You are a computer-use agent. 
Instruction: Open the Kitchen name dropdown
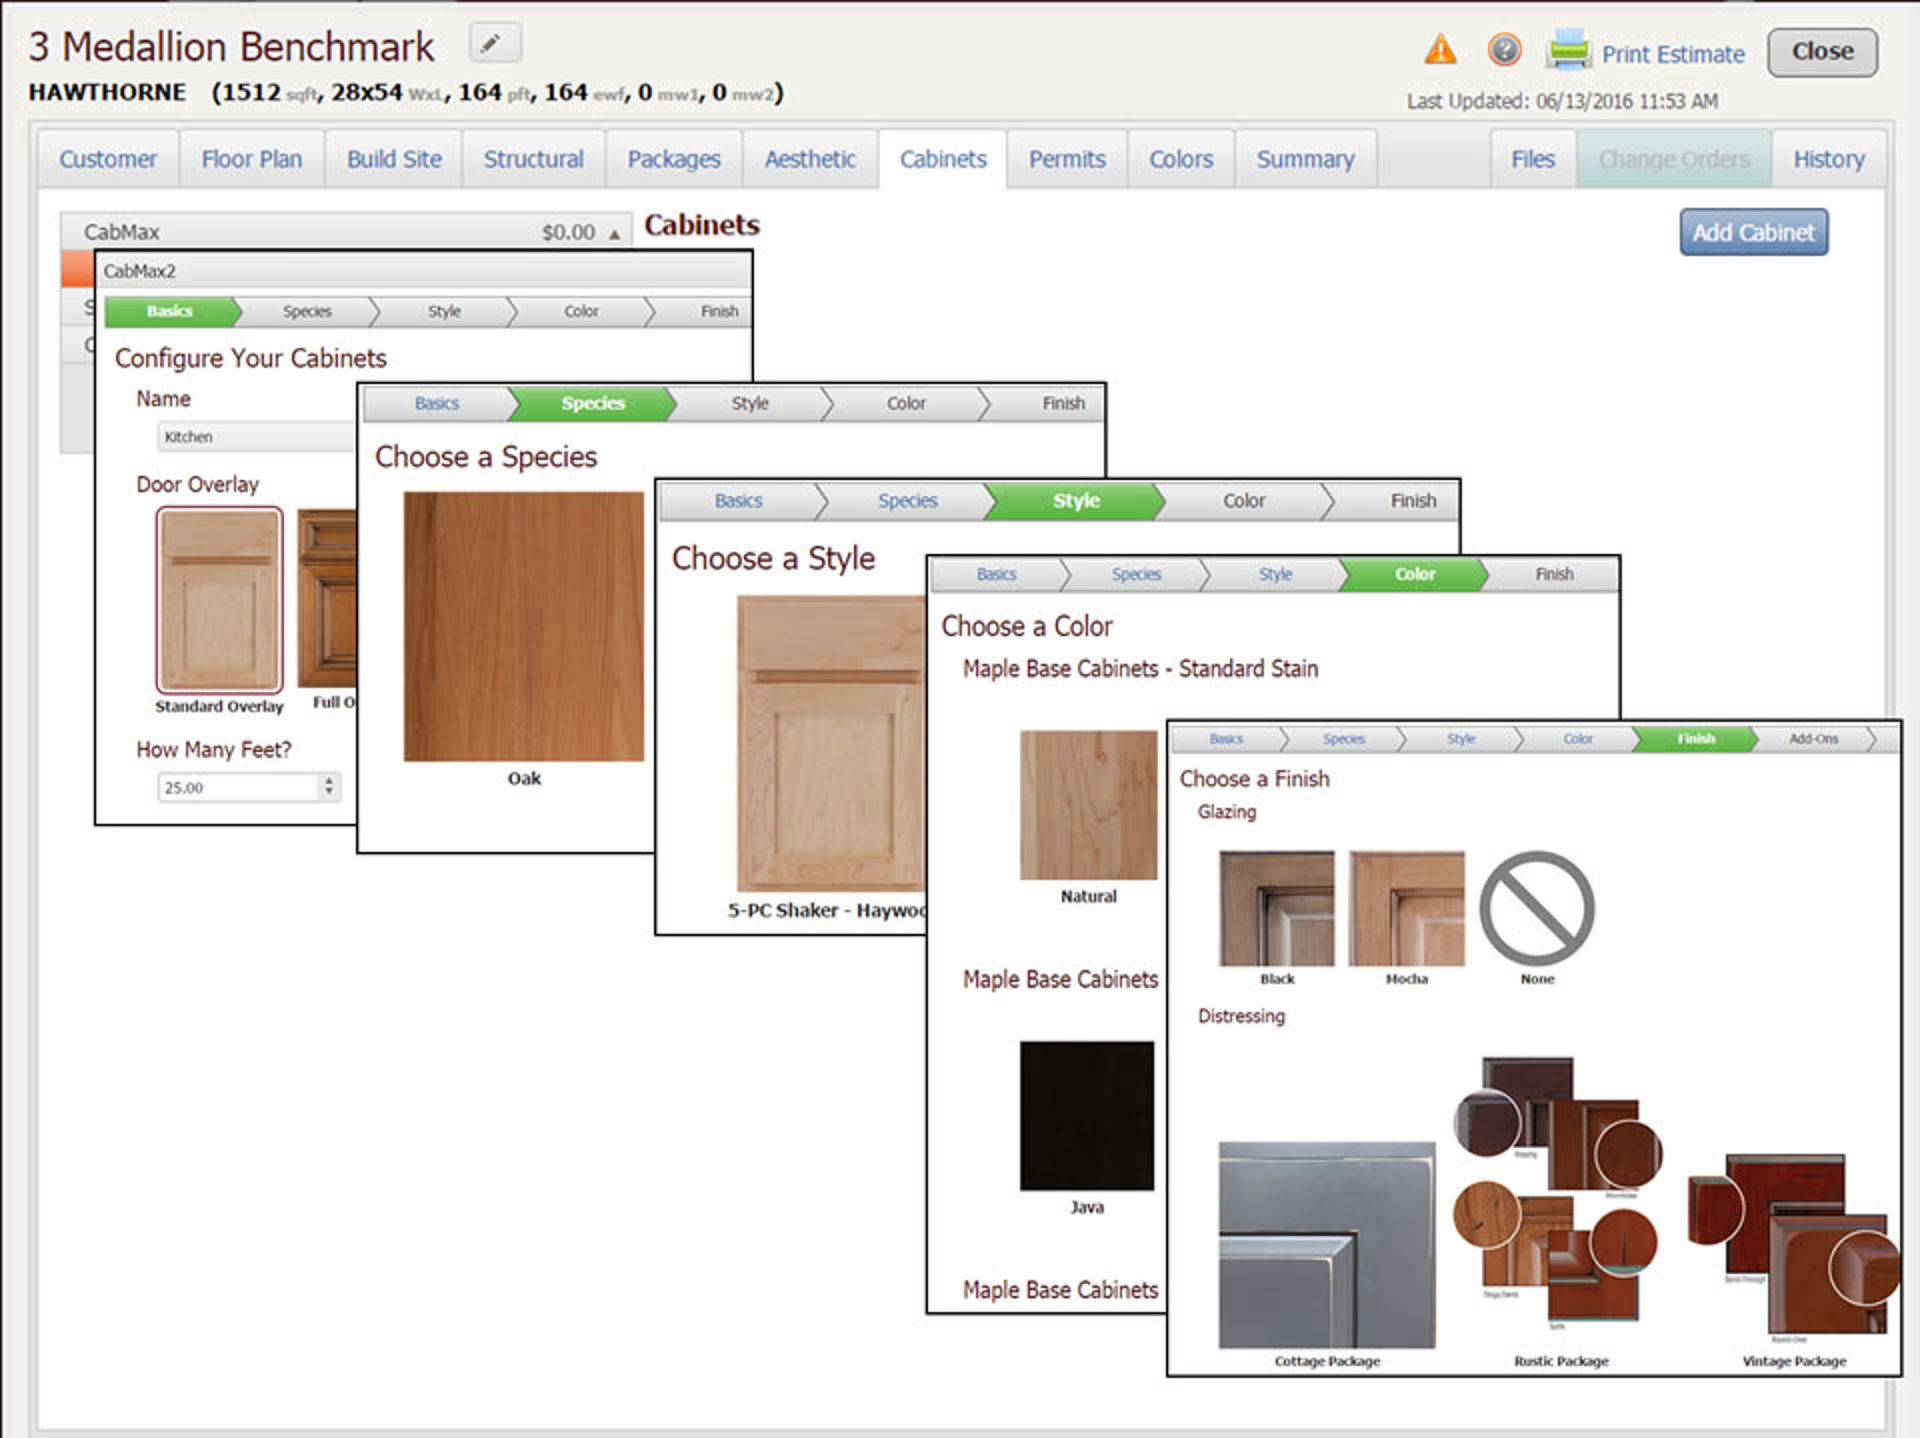(x=252, y=437)
